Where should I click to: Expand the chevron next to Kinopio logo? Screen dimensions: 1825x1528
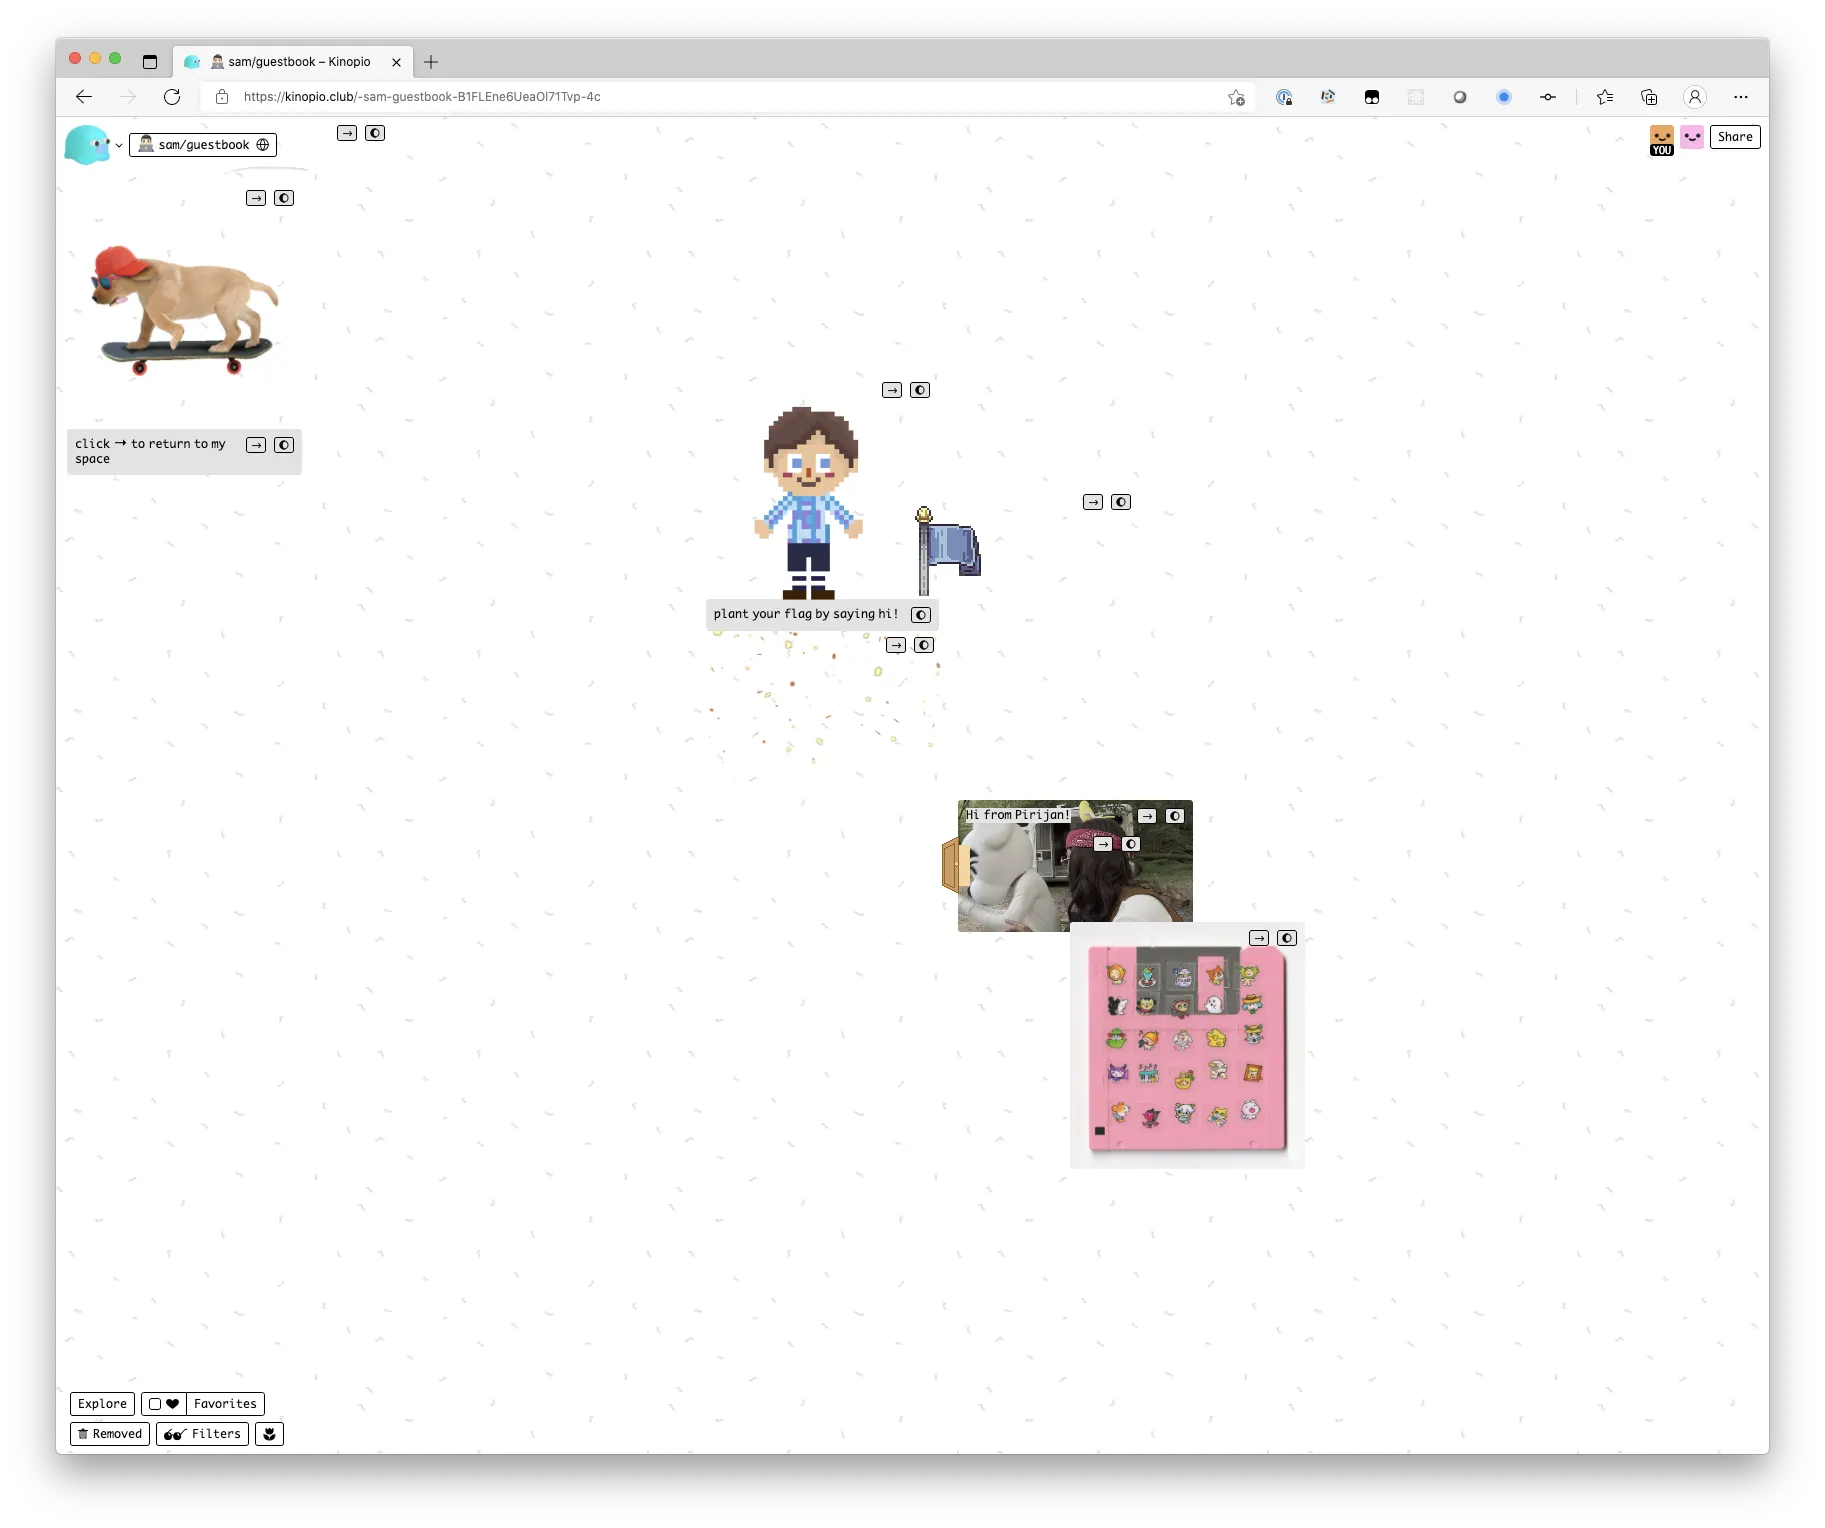[x=119, y=146]
